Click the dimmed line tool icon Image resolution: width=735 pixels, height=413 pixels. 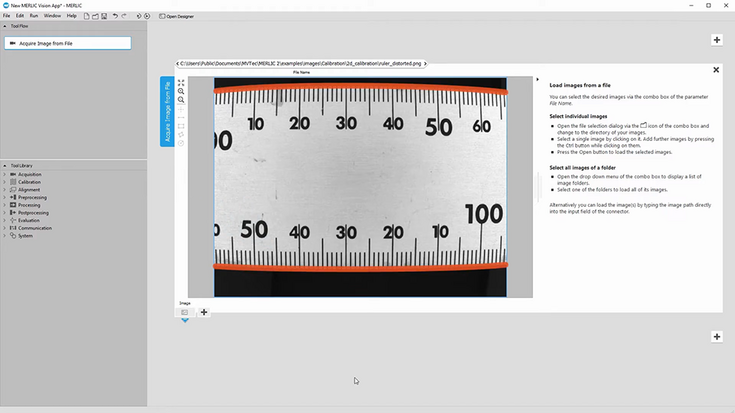click(181, 117)
